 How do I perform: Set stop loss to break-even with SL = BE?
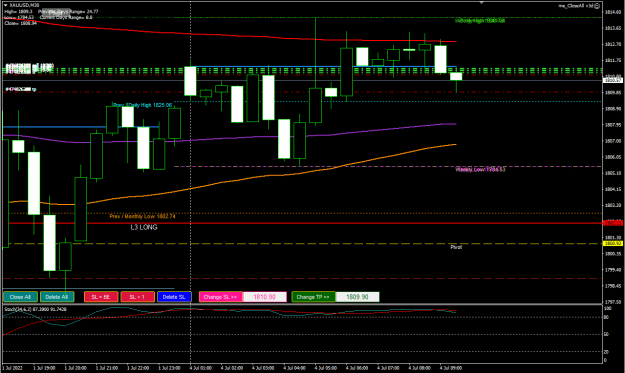point(101,297)
